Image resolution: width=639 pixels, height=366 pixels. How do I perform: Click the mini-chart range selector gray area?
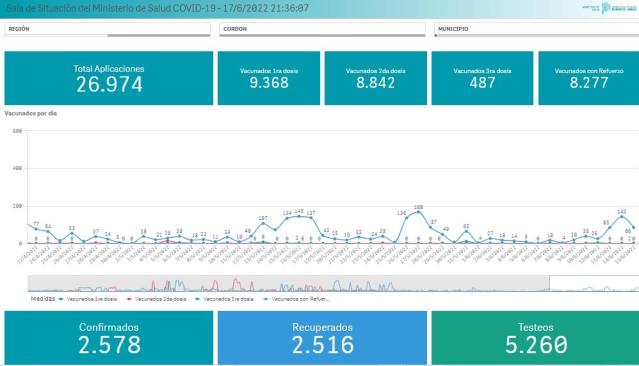pyautogui.click(x=288, y=284)
